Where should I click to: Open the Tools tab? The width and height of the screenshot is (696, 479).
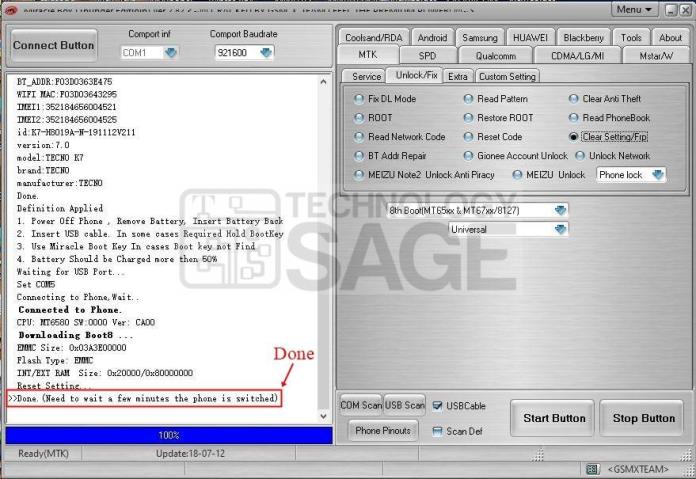pos(631,38)
